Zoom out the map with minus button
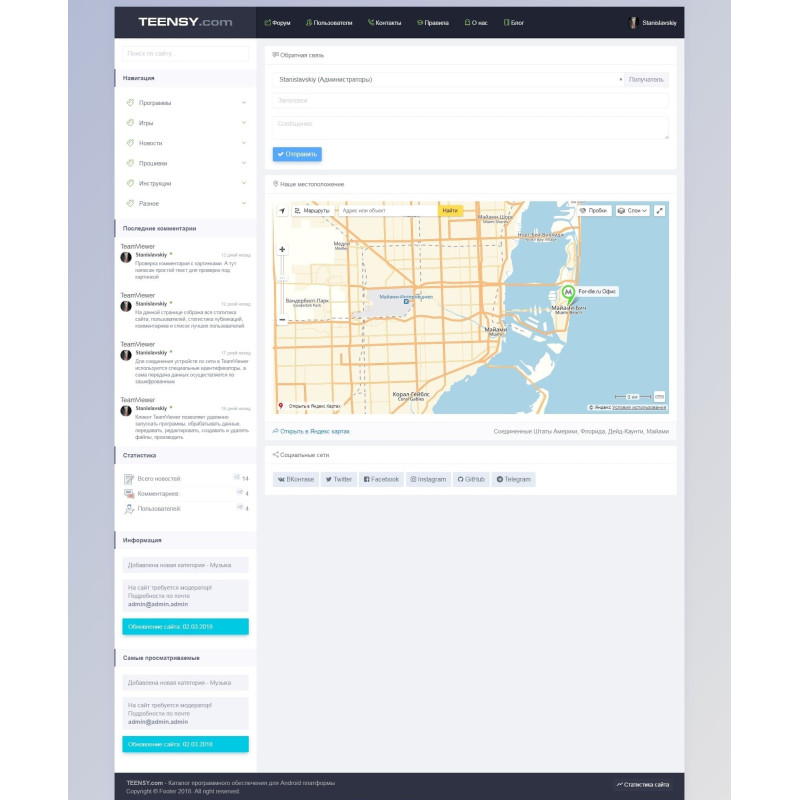800x800 pixels. [282, 320]
